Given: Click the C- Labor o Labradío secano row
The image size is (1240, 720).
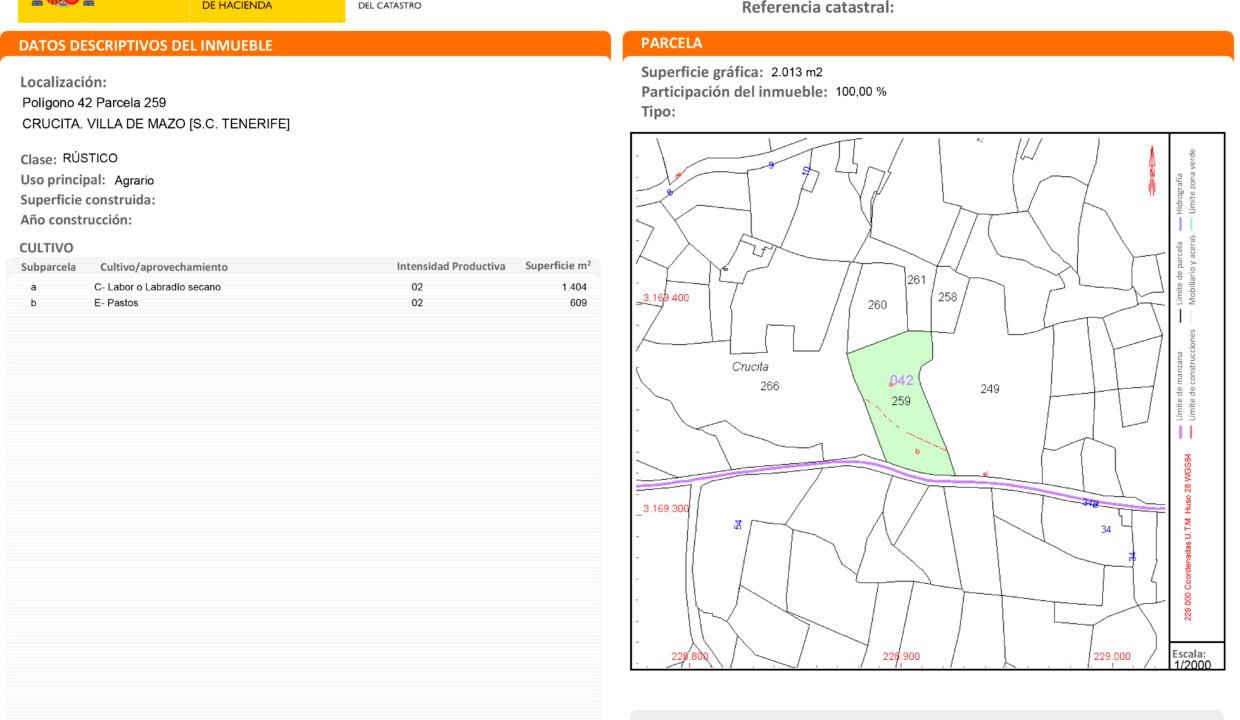Looking at the screenshot, I should 304,287.
